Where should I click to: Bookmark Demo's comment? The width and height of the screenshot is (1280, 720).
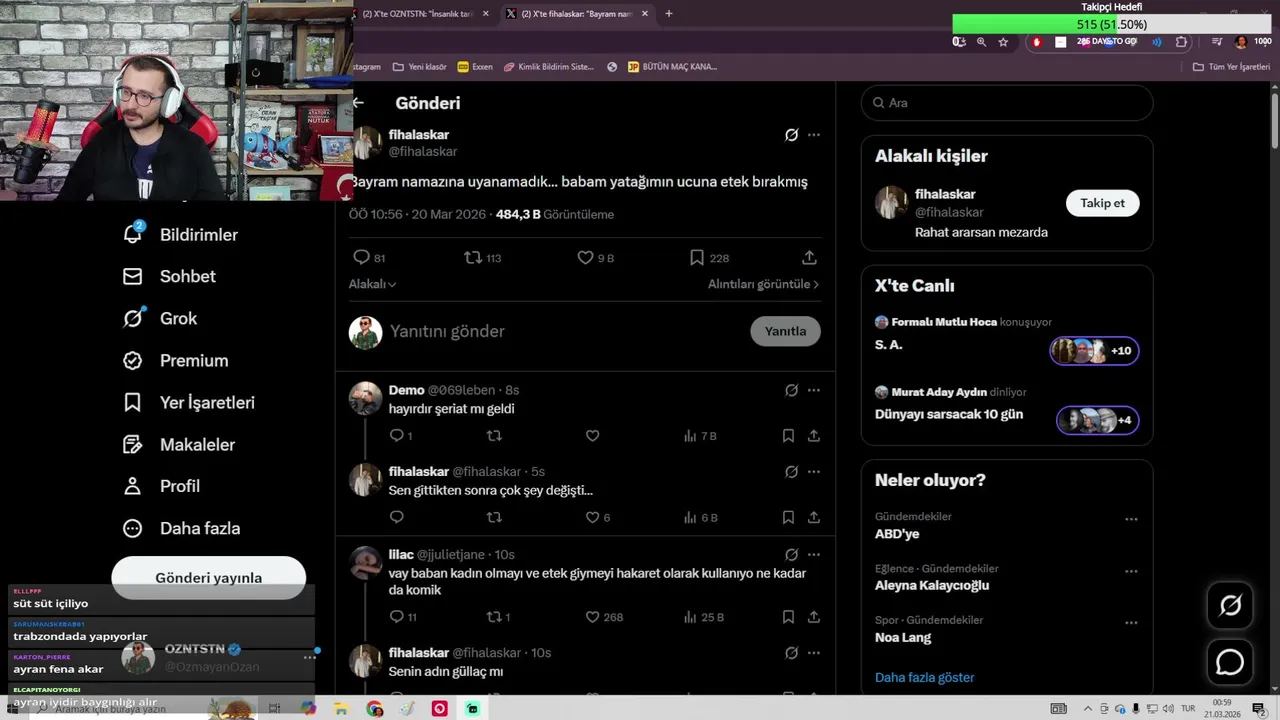click(x=788, y=436)
